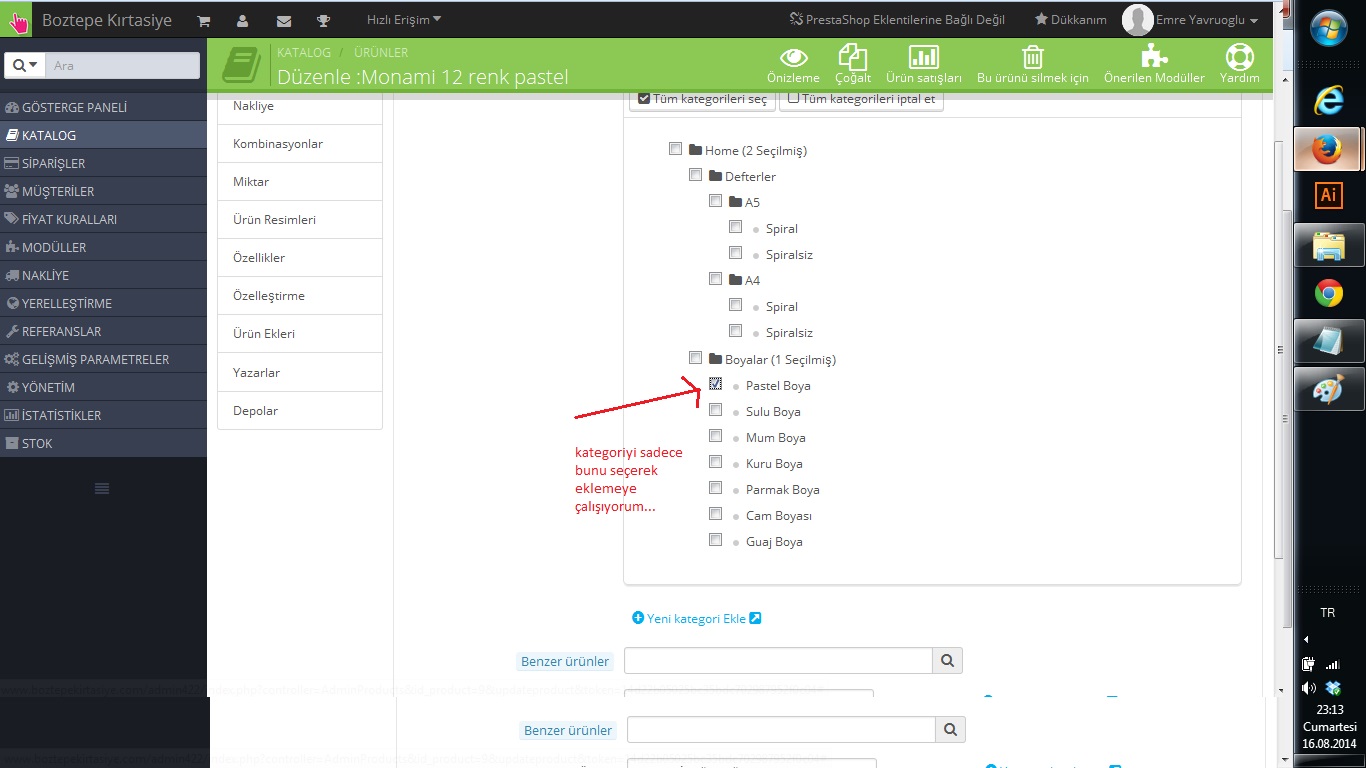Click the Kuru Boya category label

774,464
